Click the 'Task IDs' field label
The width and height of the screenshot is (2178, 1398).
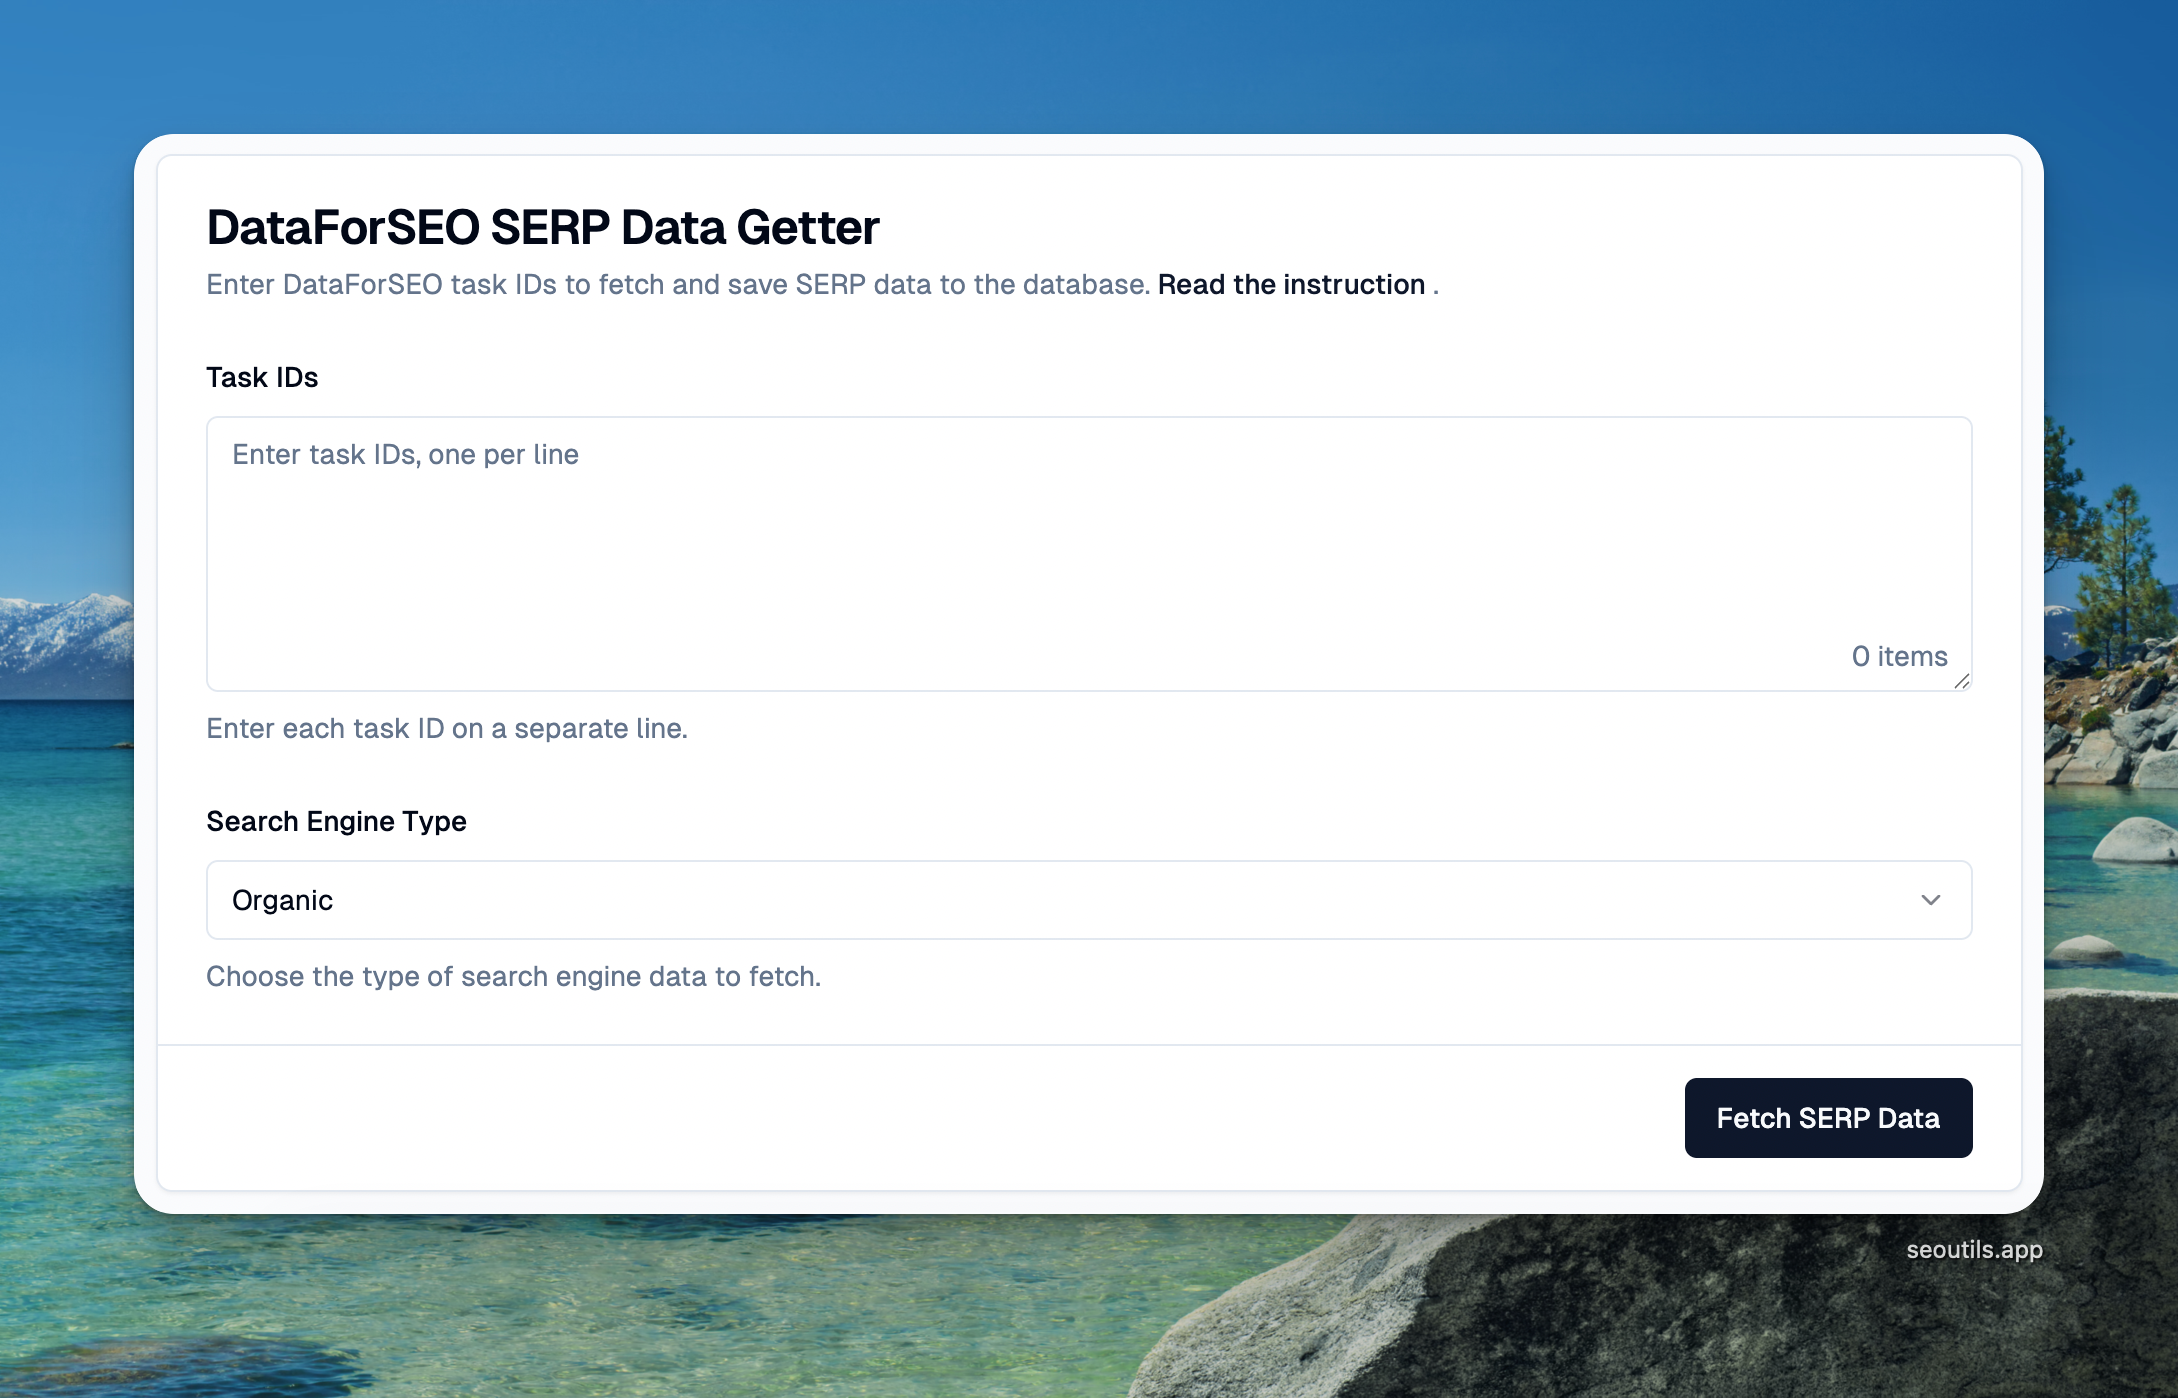262,378
